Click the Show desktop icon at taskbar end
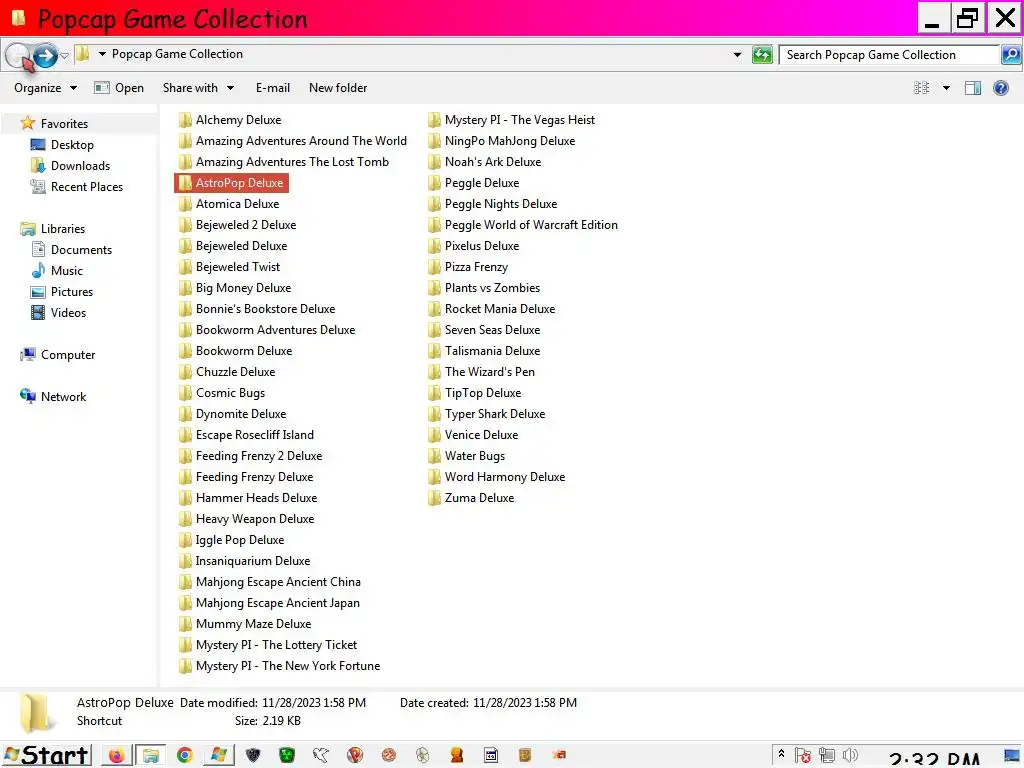 [x=1012, y=756]
